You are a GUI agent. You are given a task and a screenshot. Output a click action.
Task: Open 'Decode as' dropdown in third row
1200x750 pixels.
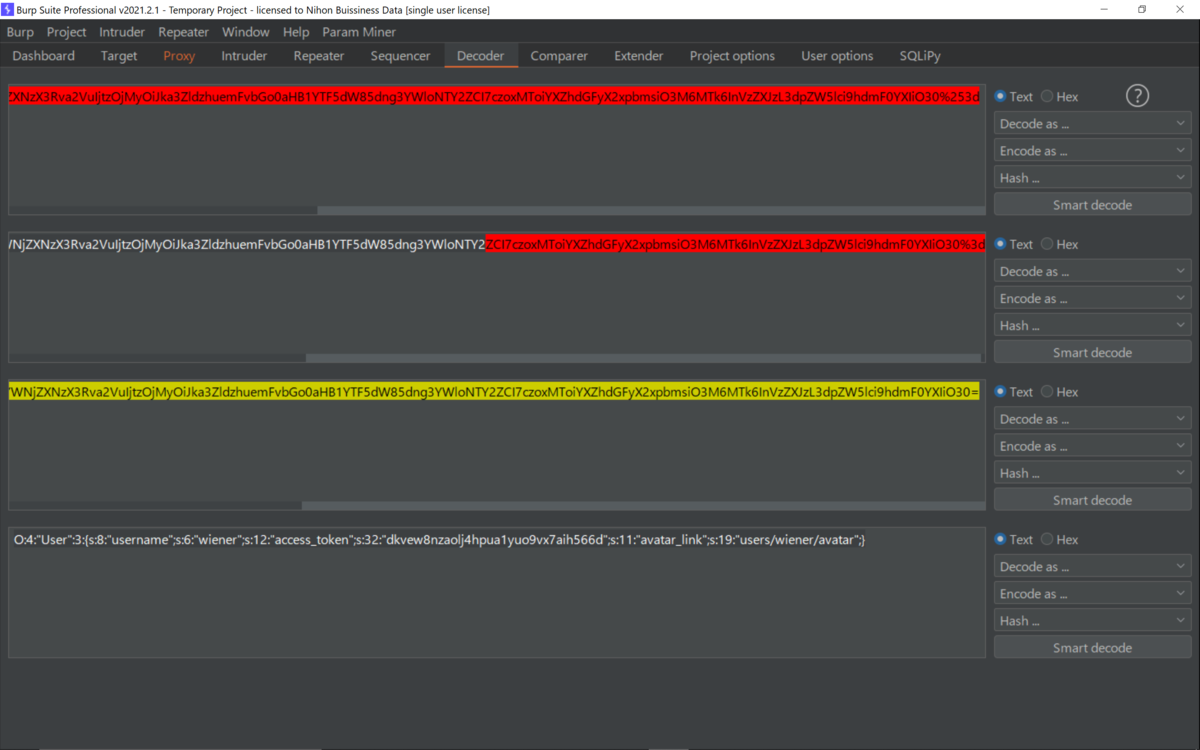[1092, 419]
